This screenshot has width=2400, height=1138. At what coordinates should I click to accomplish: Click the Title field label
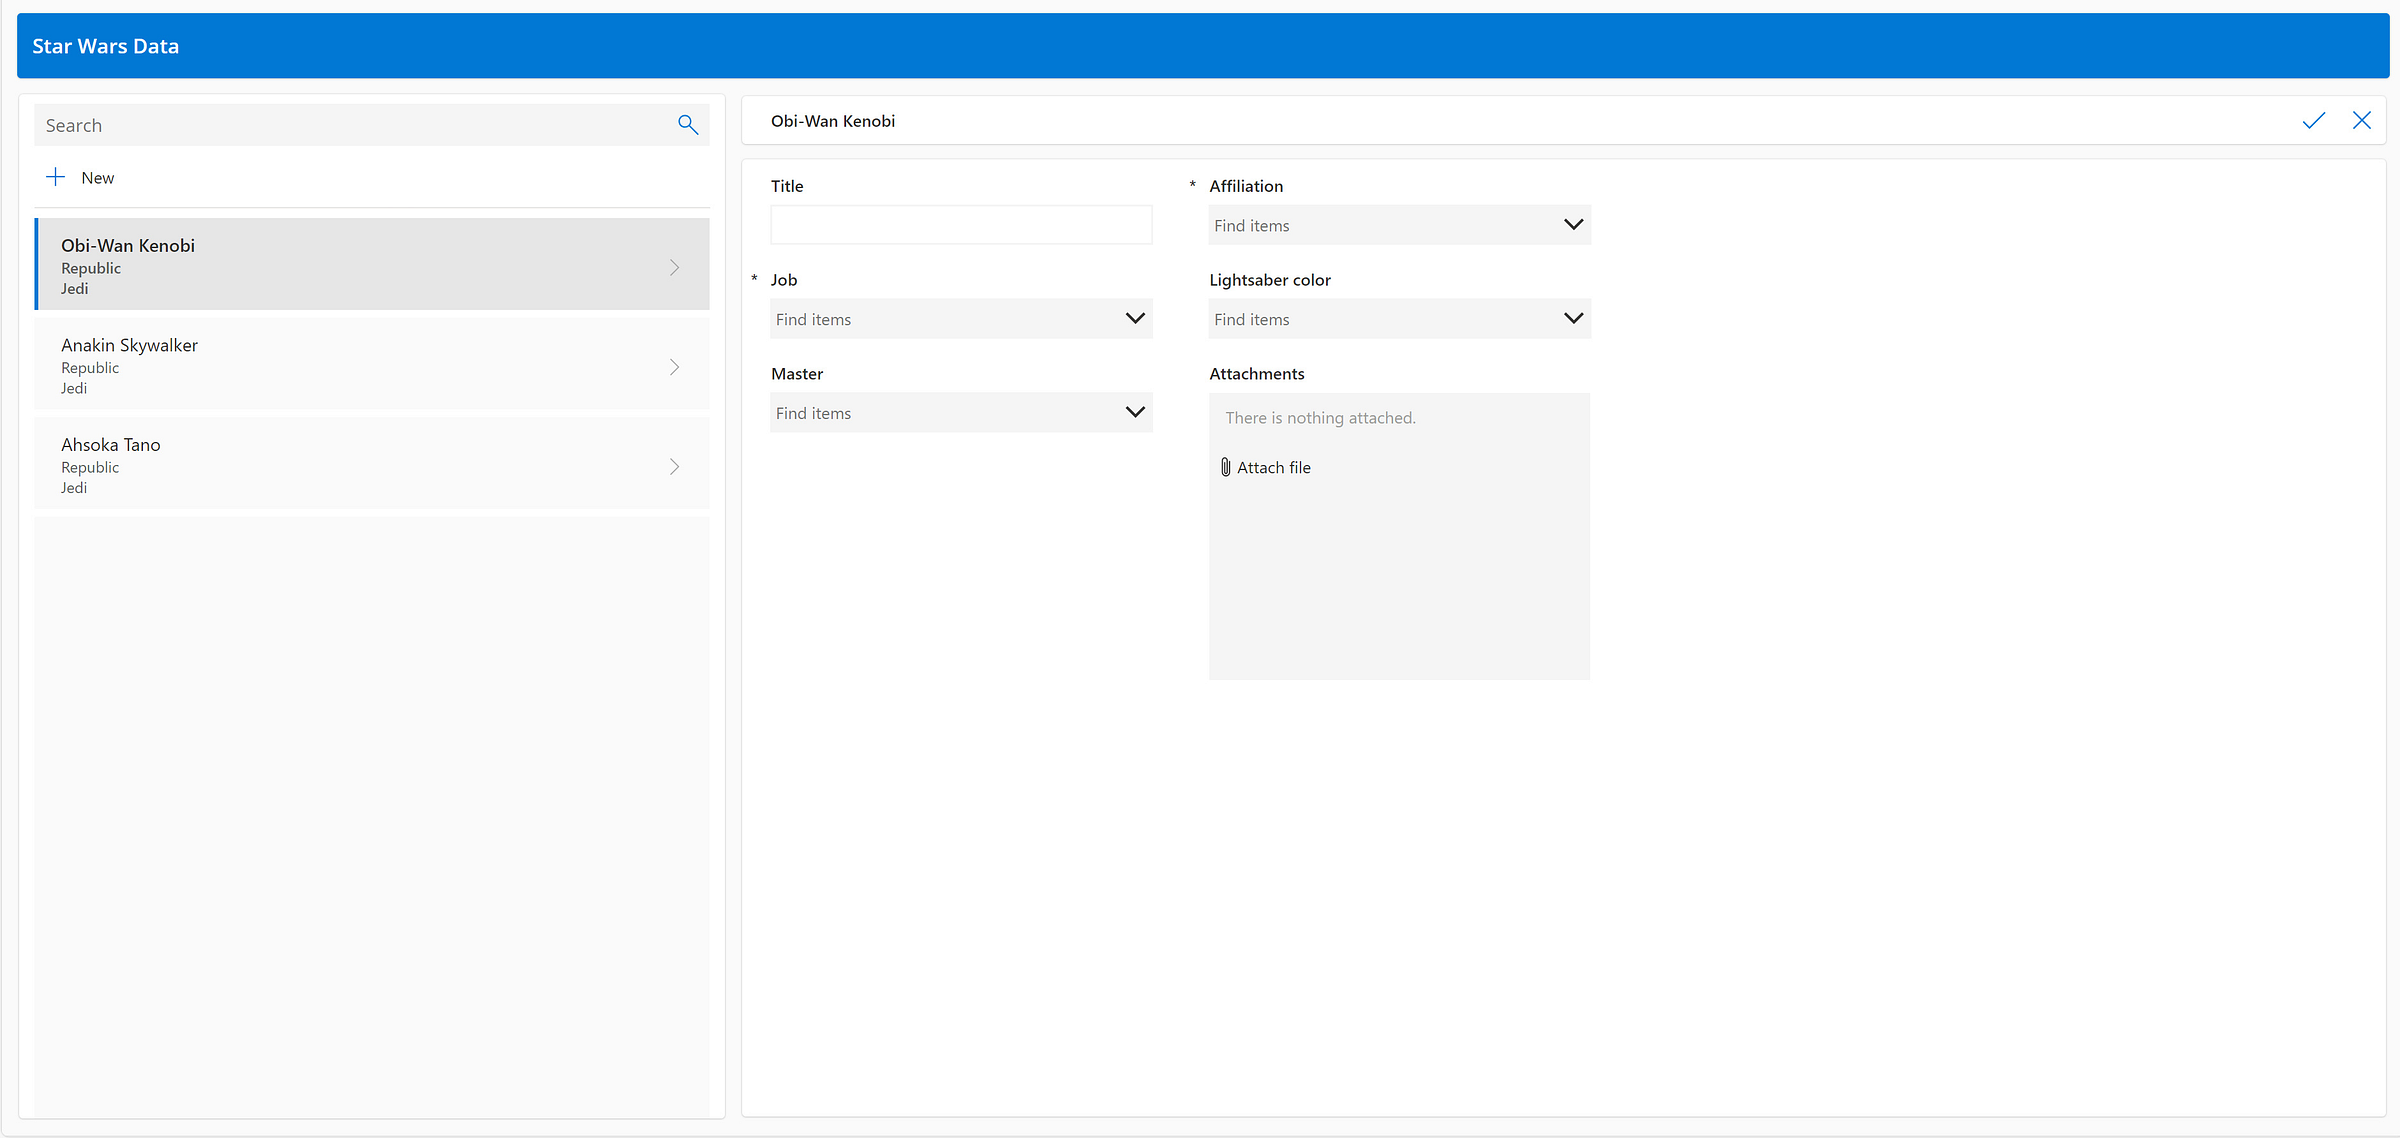[787, 186]
